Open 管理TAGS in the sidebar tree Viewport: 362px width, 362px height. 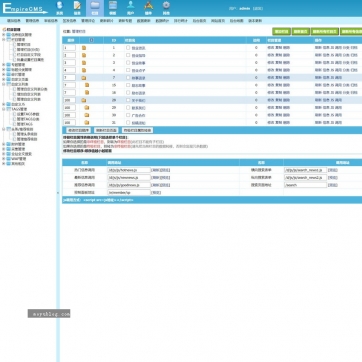25,124
